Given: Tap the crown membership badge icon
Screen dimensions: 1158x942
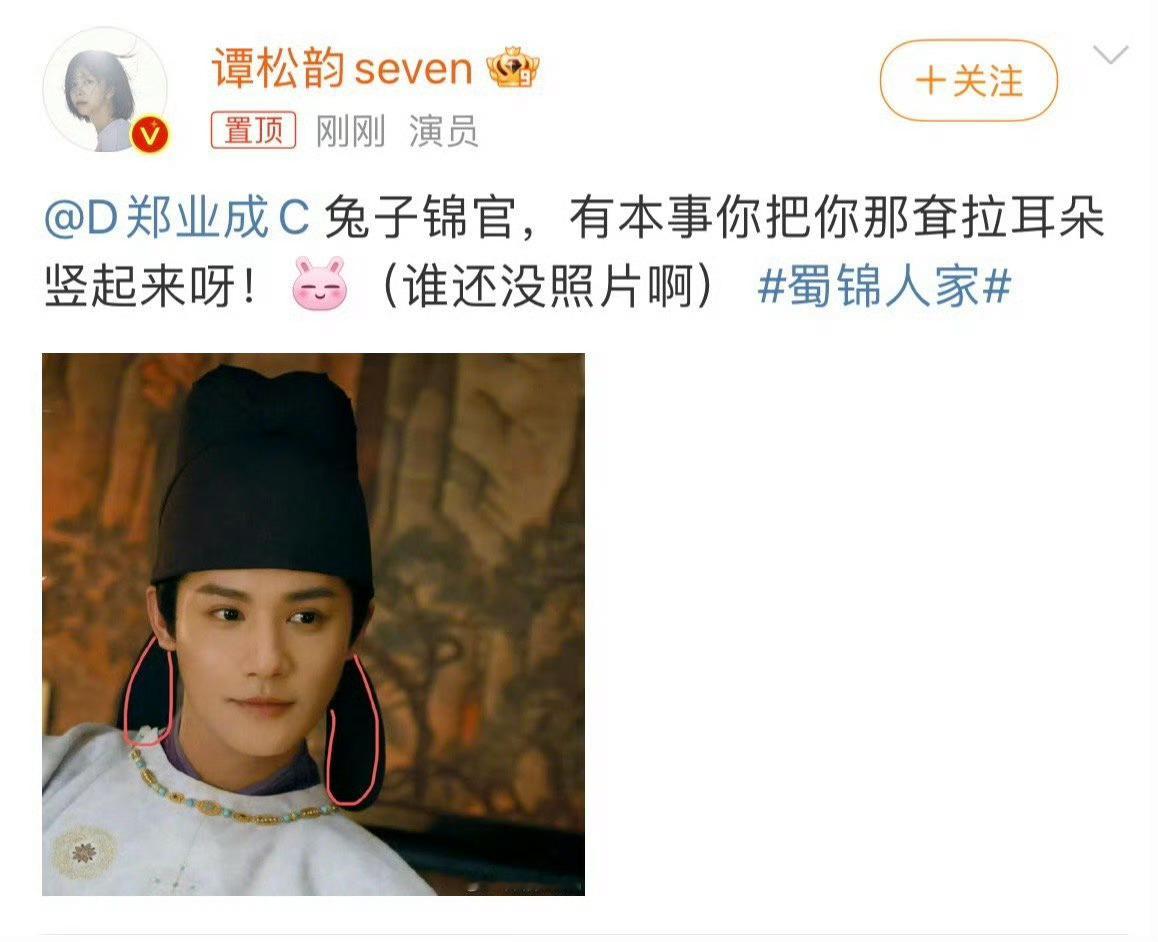Looking at the screenshot, I should 513,68.
